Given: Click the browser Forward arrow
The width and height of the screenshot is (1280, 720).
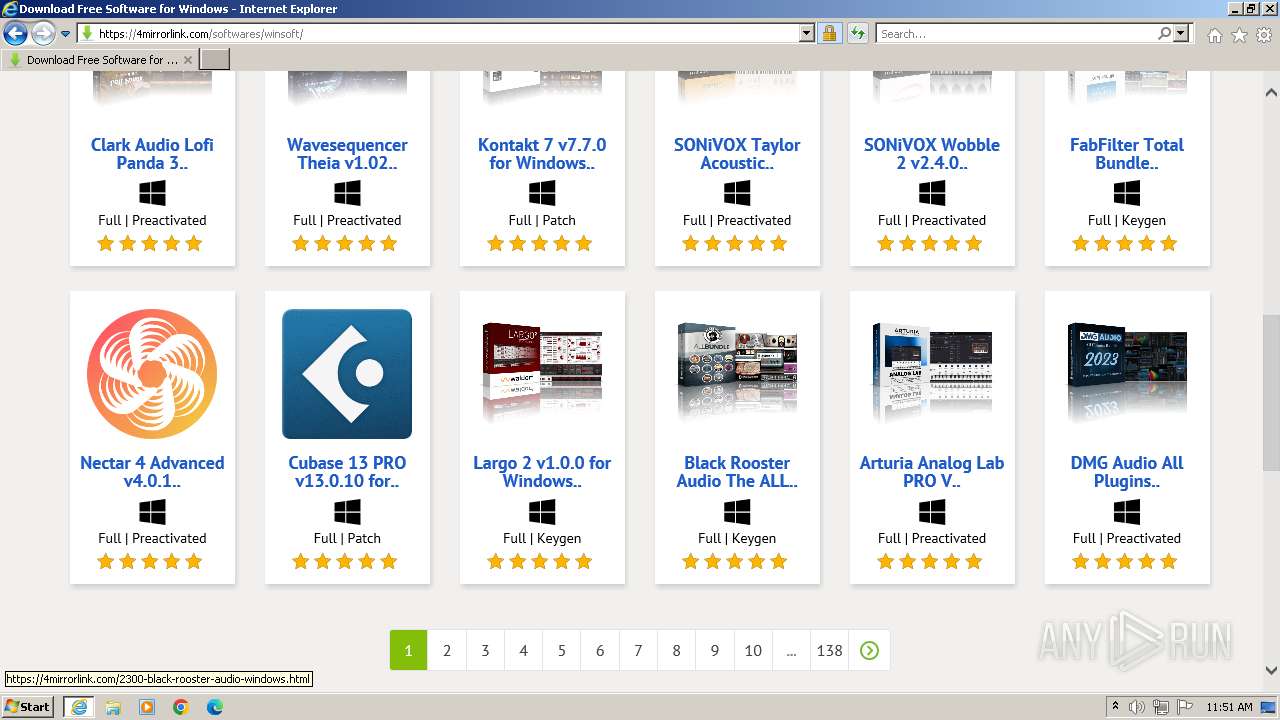Looking at the screenshot, I should click(x=42, y=34).
